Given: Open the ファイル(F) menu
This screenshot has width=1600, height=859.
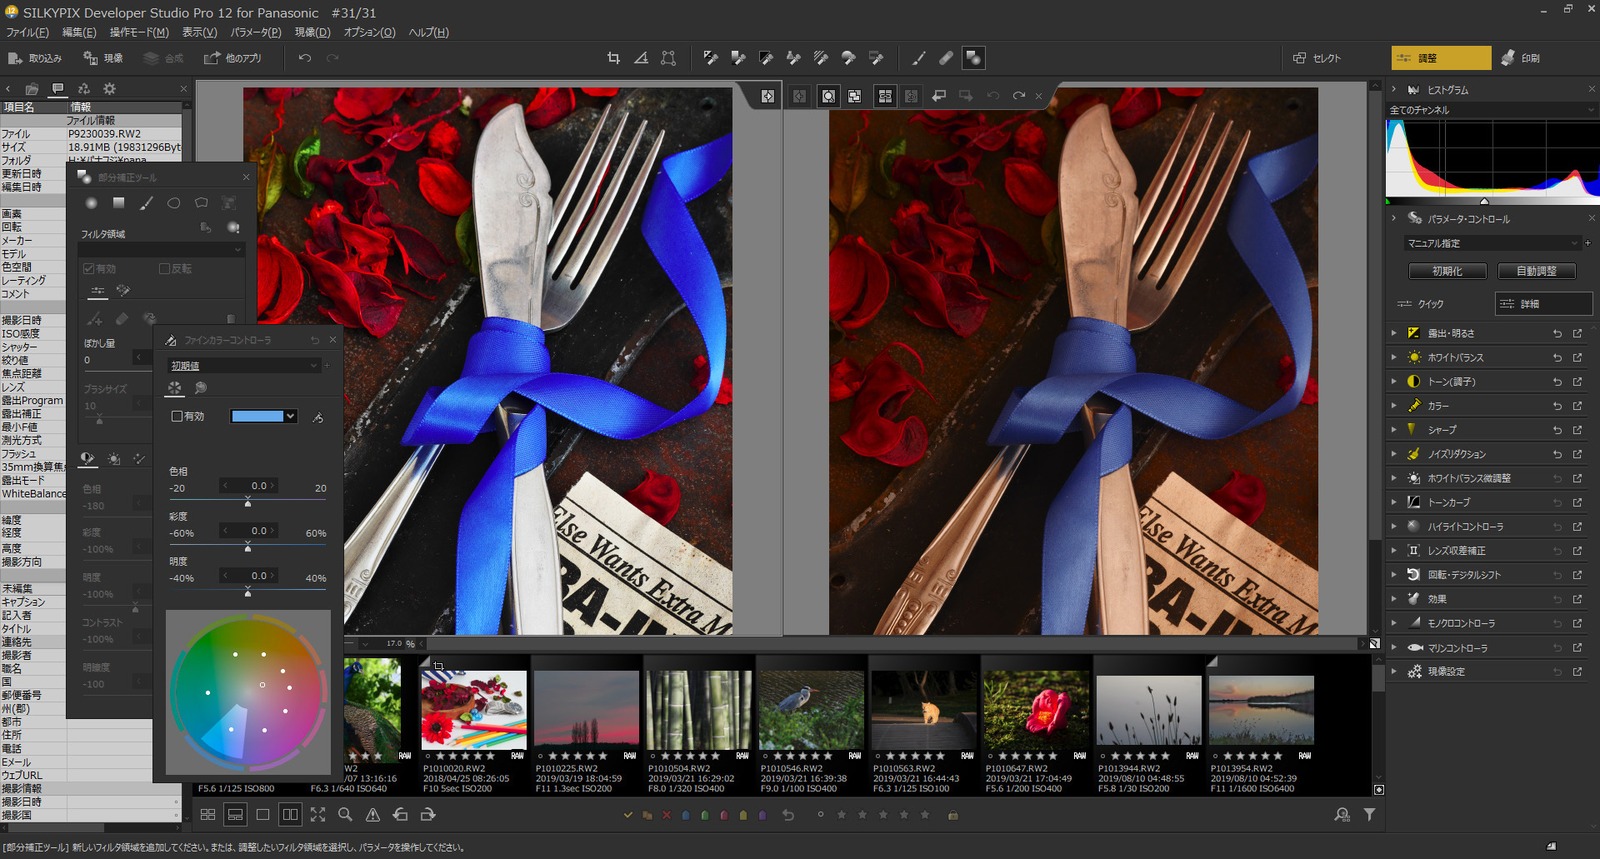Looking at the screenshot, I should (27, 32).
